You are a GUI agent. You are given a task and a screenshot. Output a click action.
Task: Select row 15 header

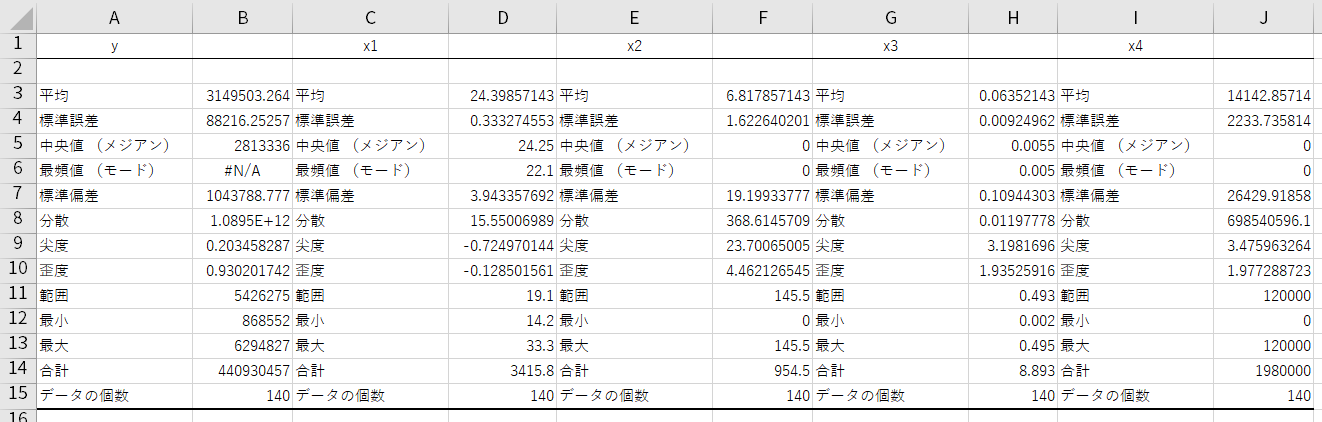(x=18, y=395)
